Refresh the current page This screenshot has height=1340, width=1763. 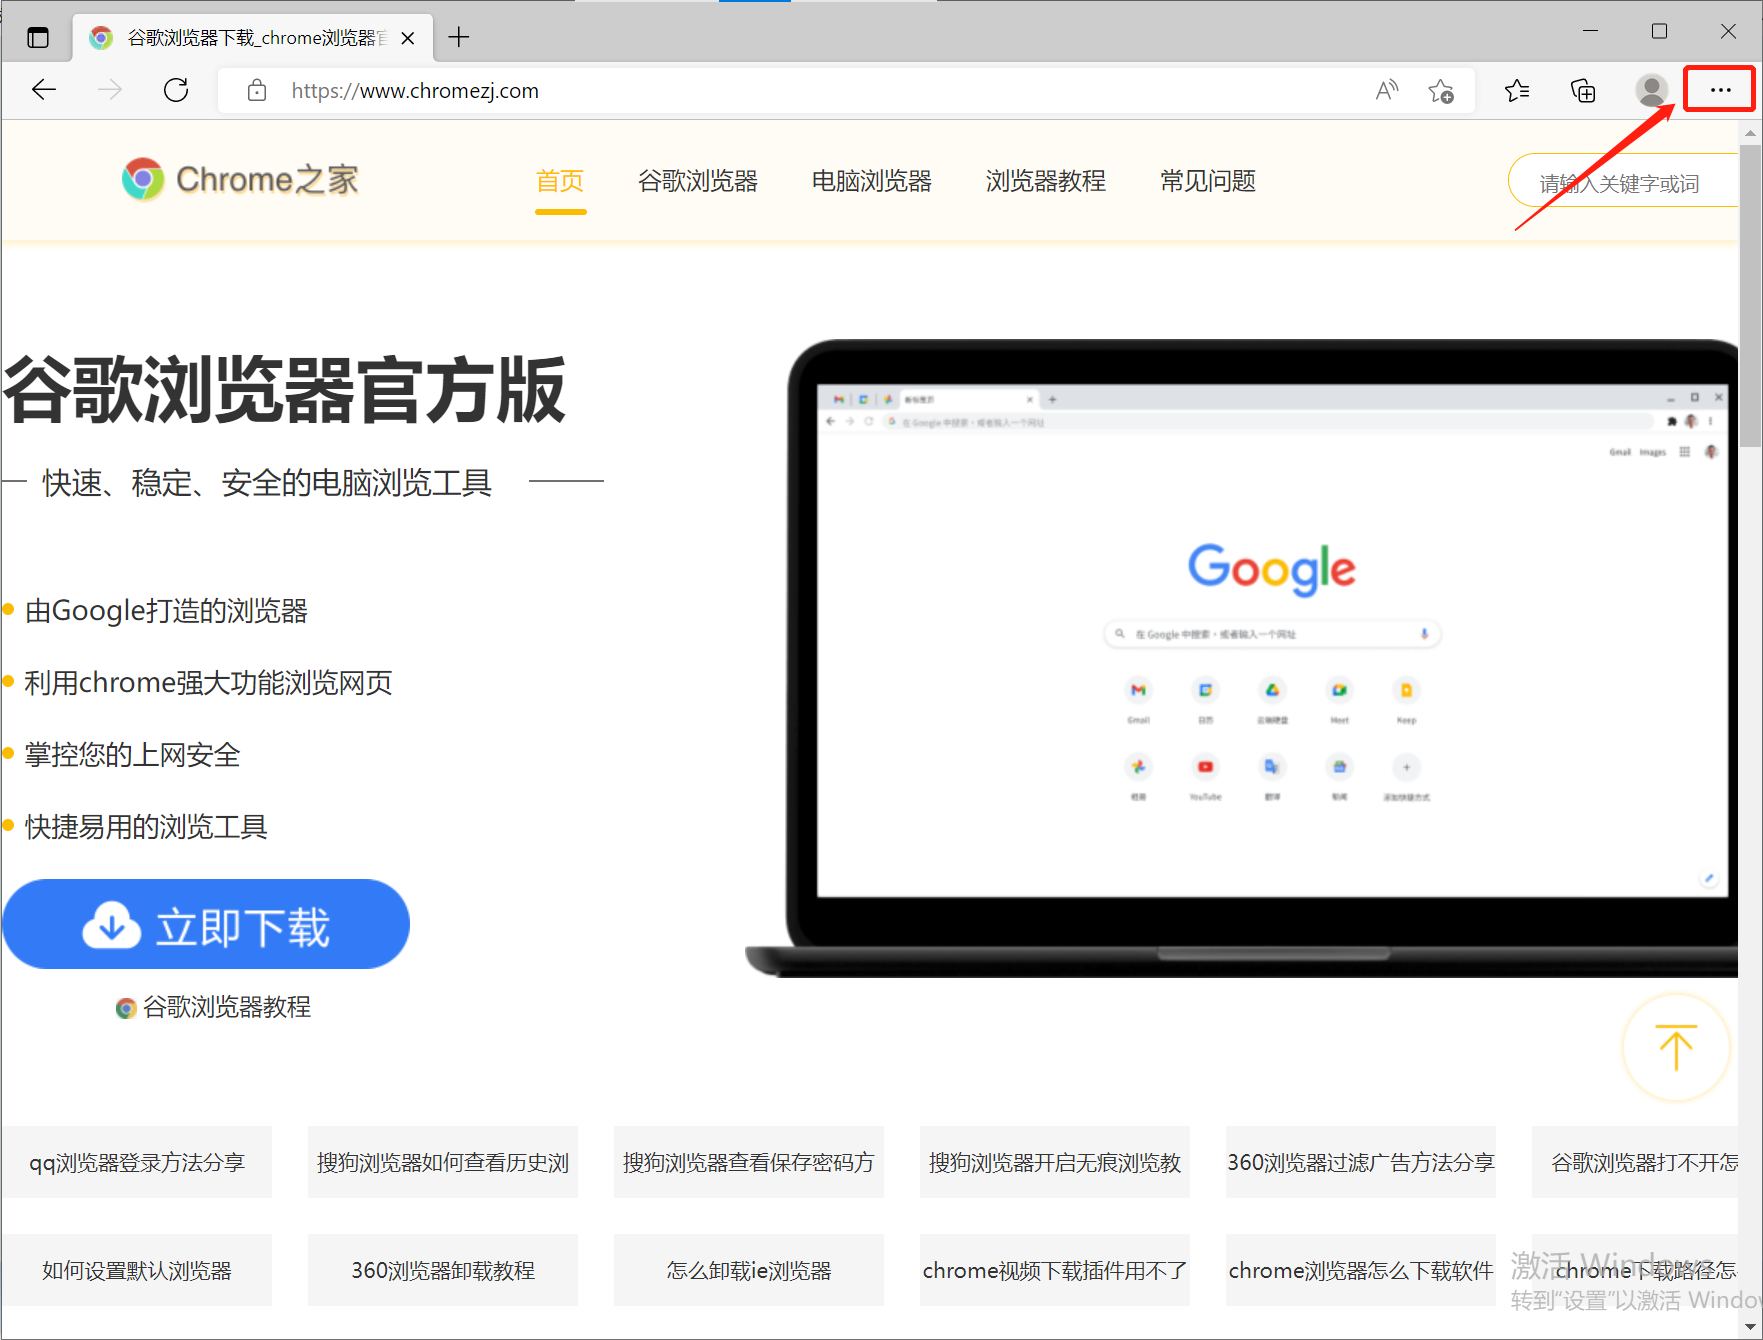(x=176, y=90)
